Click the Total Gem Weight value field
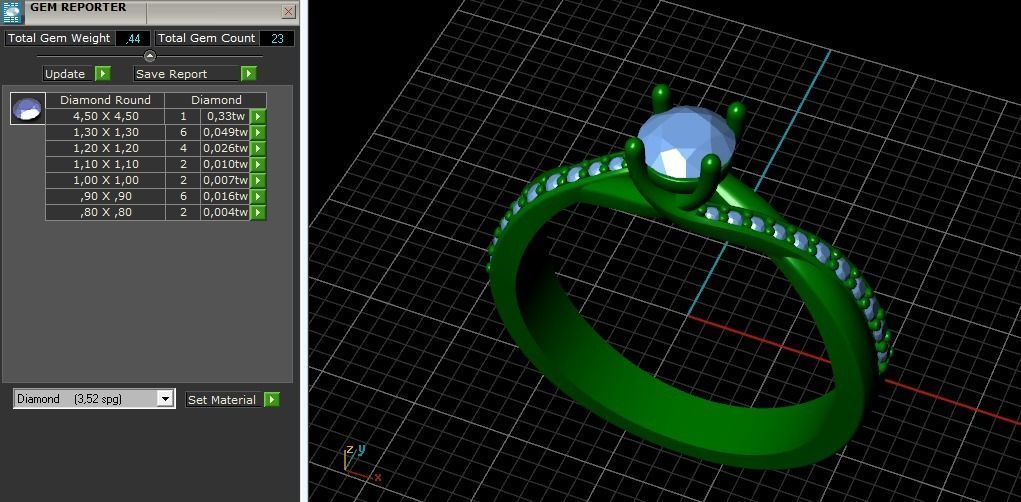Viewport: 1021px width, 502px height. [x=133, y=38]
